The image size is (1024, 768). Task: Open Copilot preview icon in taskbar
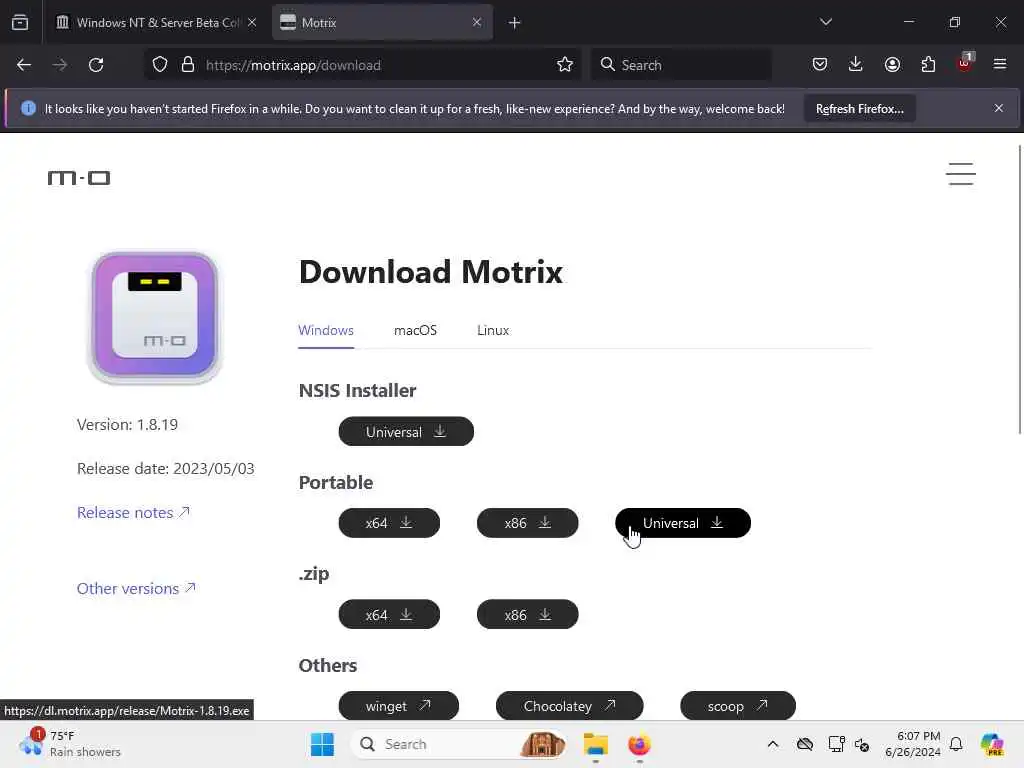tap(992, 744)
